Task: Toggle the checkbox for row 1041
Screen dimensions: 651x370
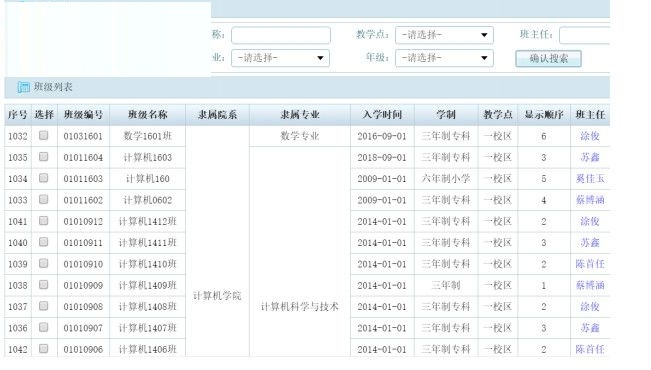Action: click(44, 221)
